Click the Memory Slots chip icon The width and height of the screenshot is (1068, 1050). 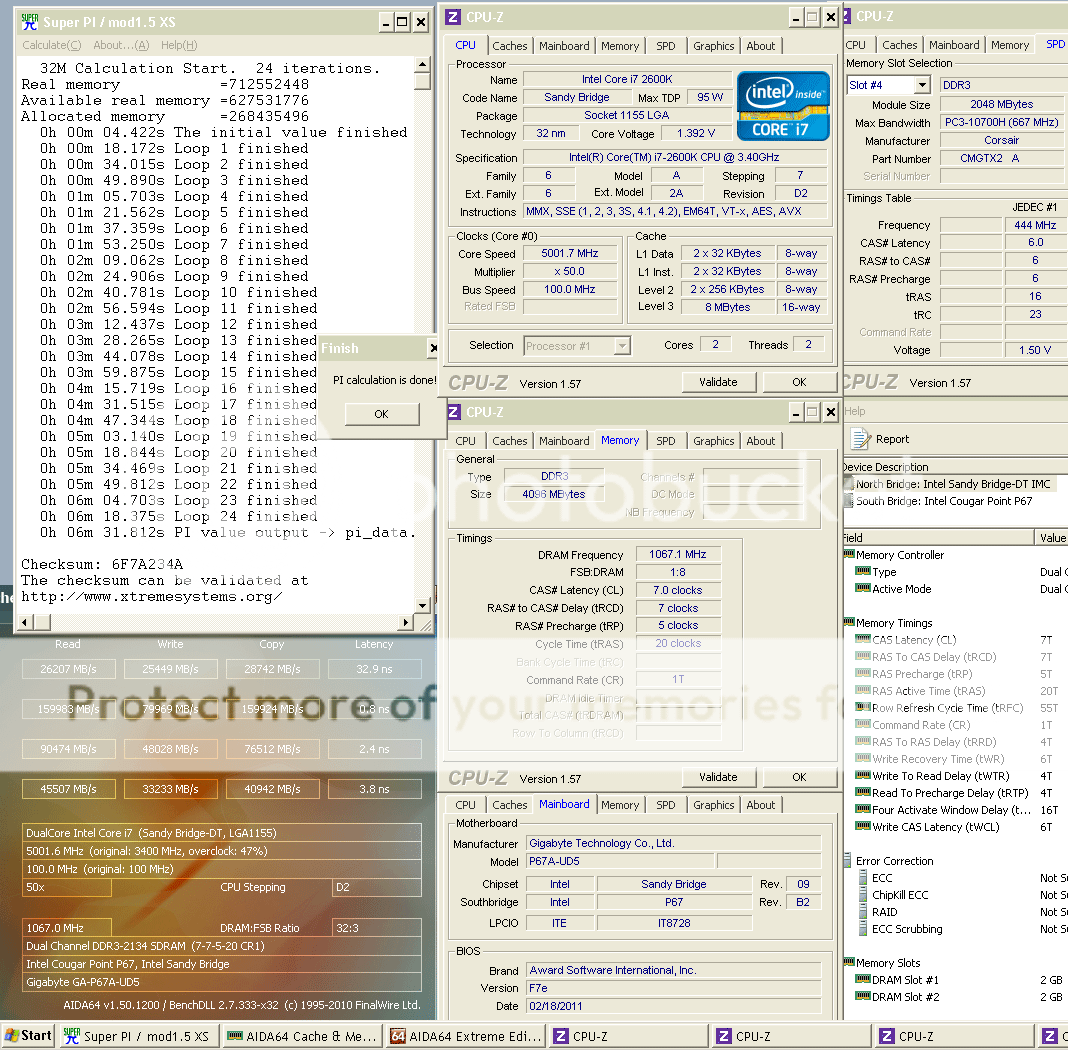pos(848,963)
